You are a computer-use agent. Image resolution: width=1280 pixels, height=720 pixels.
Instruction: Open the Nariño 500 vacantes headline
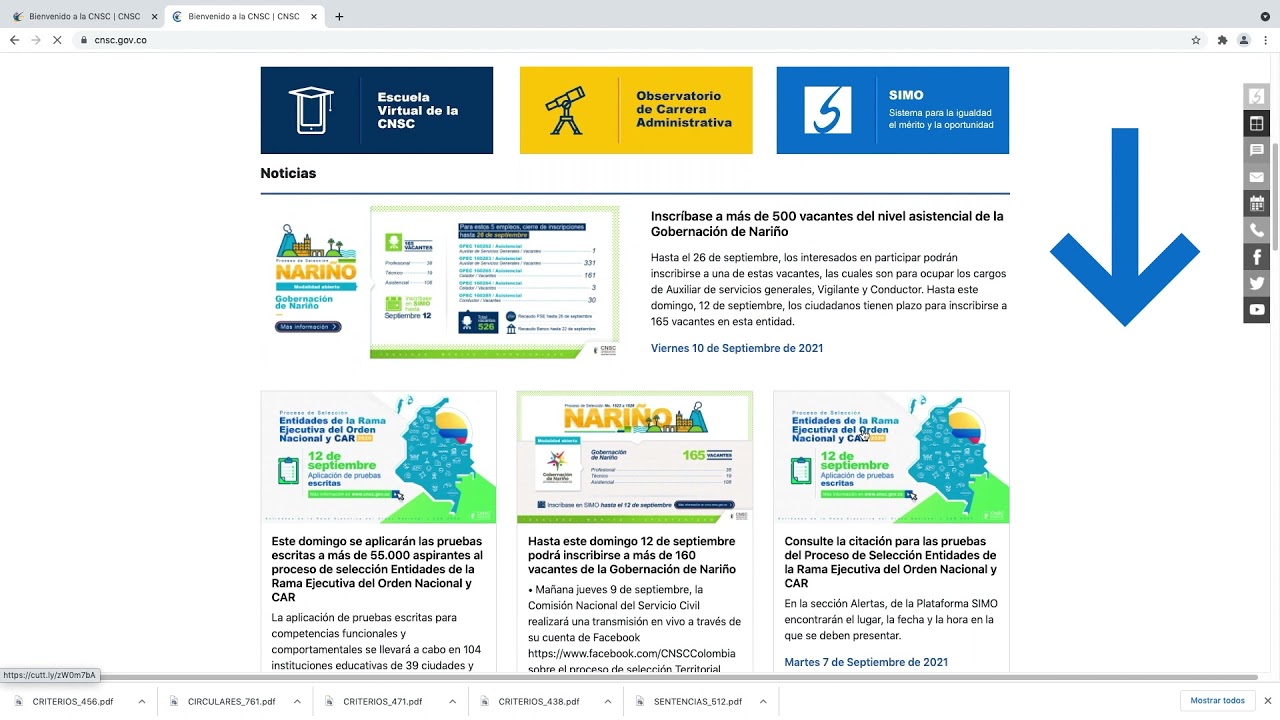point(827,224)
